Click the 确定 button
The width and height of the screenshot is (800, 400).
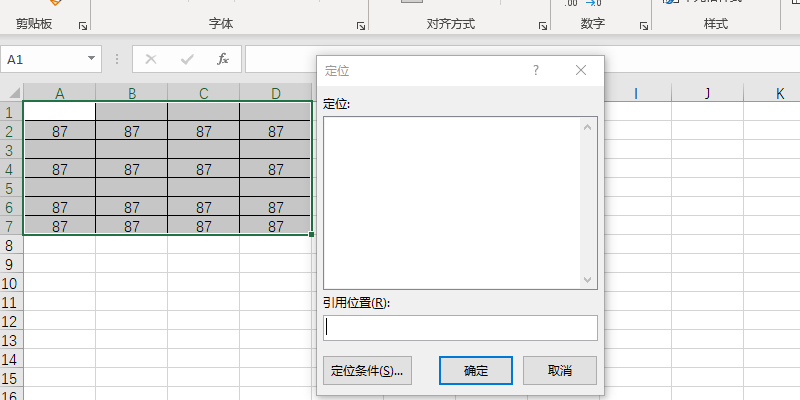pyautogui.click(x=476, y=370)
